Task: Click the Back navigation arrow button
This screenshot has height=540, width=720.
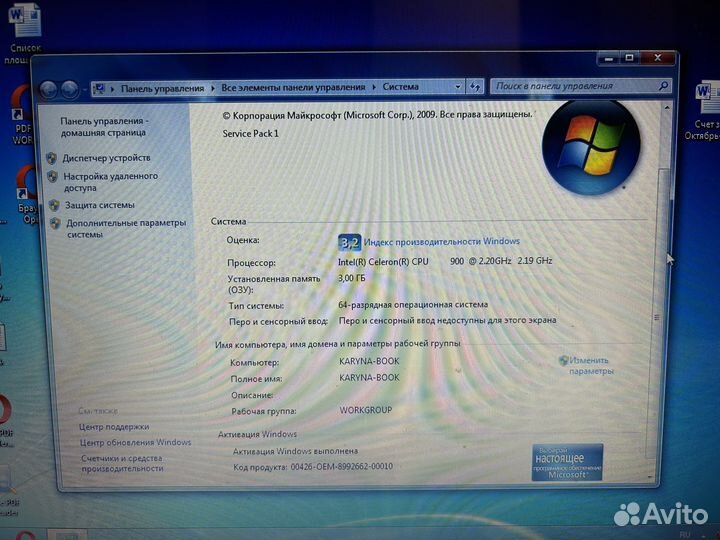Action: 48,89
